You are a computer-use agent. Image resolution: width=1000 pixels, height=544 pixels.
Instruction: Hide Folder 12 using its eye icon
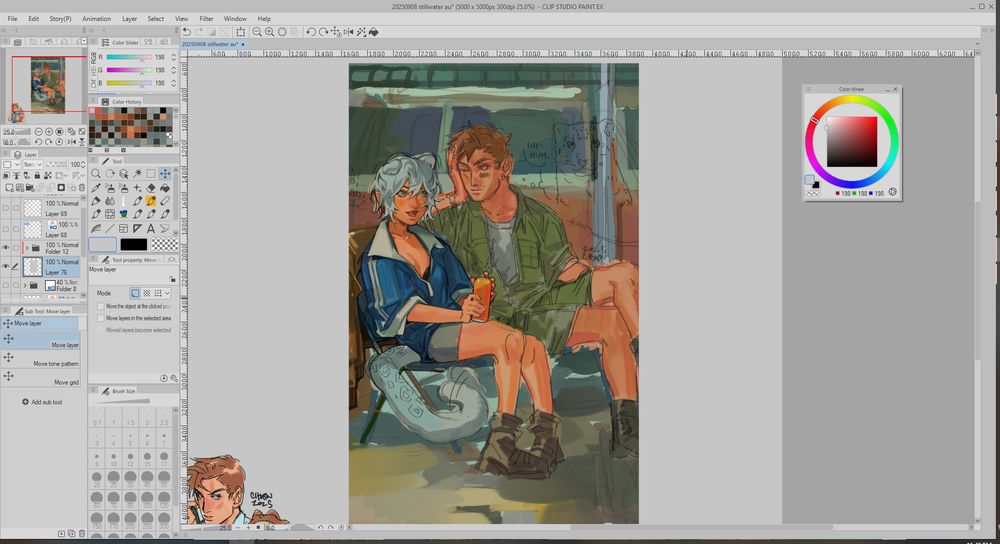tap(6, 248)
